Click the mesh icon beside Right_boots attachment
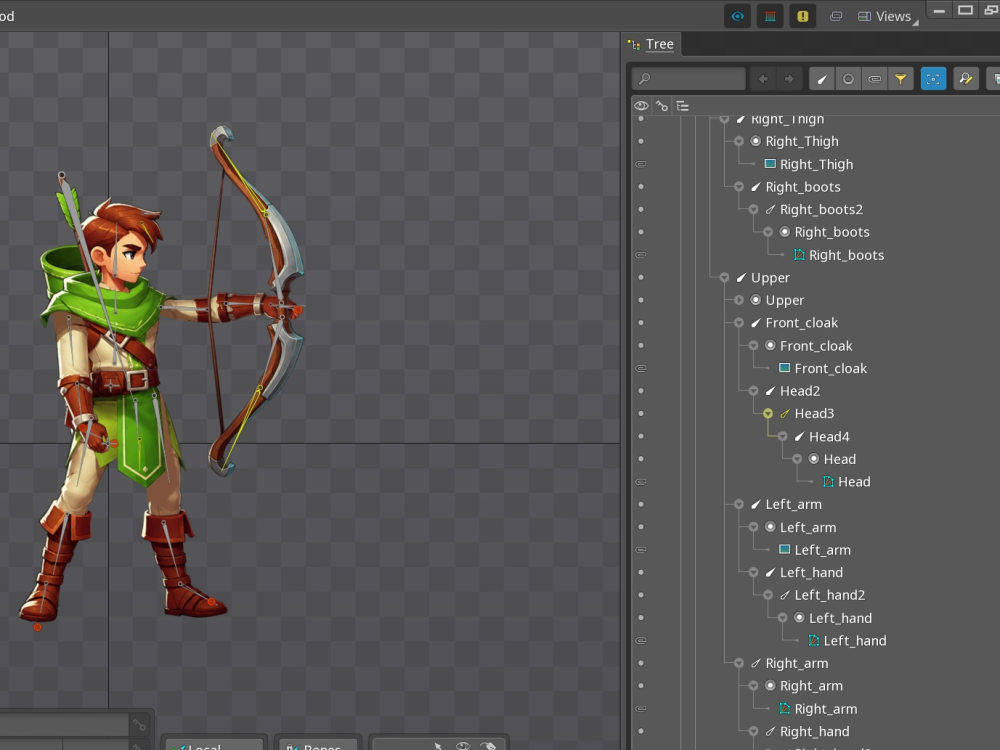 click(799, 254)
